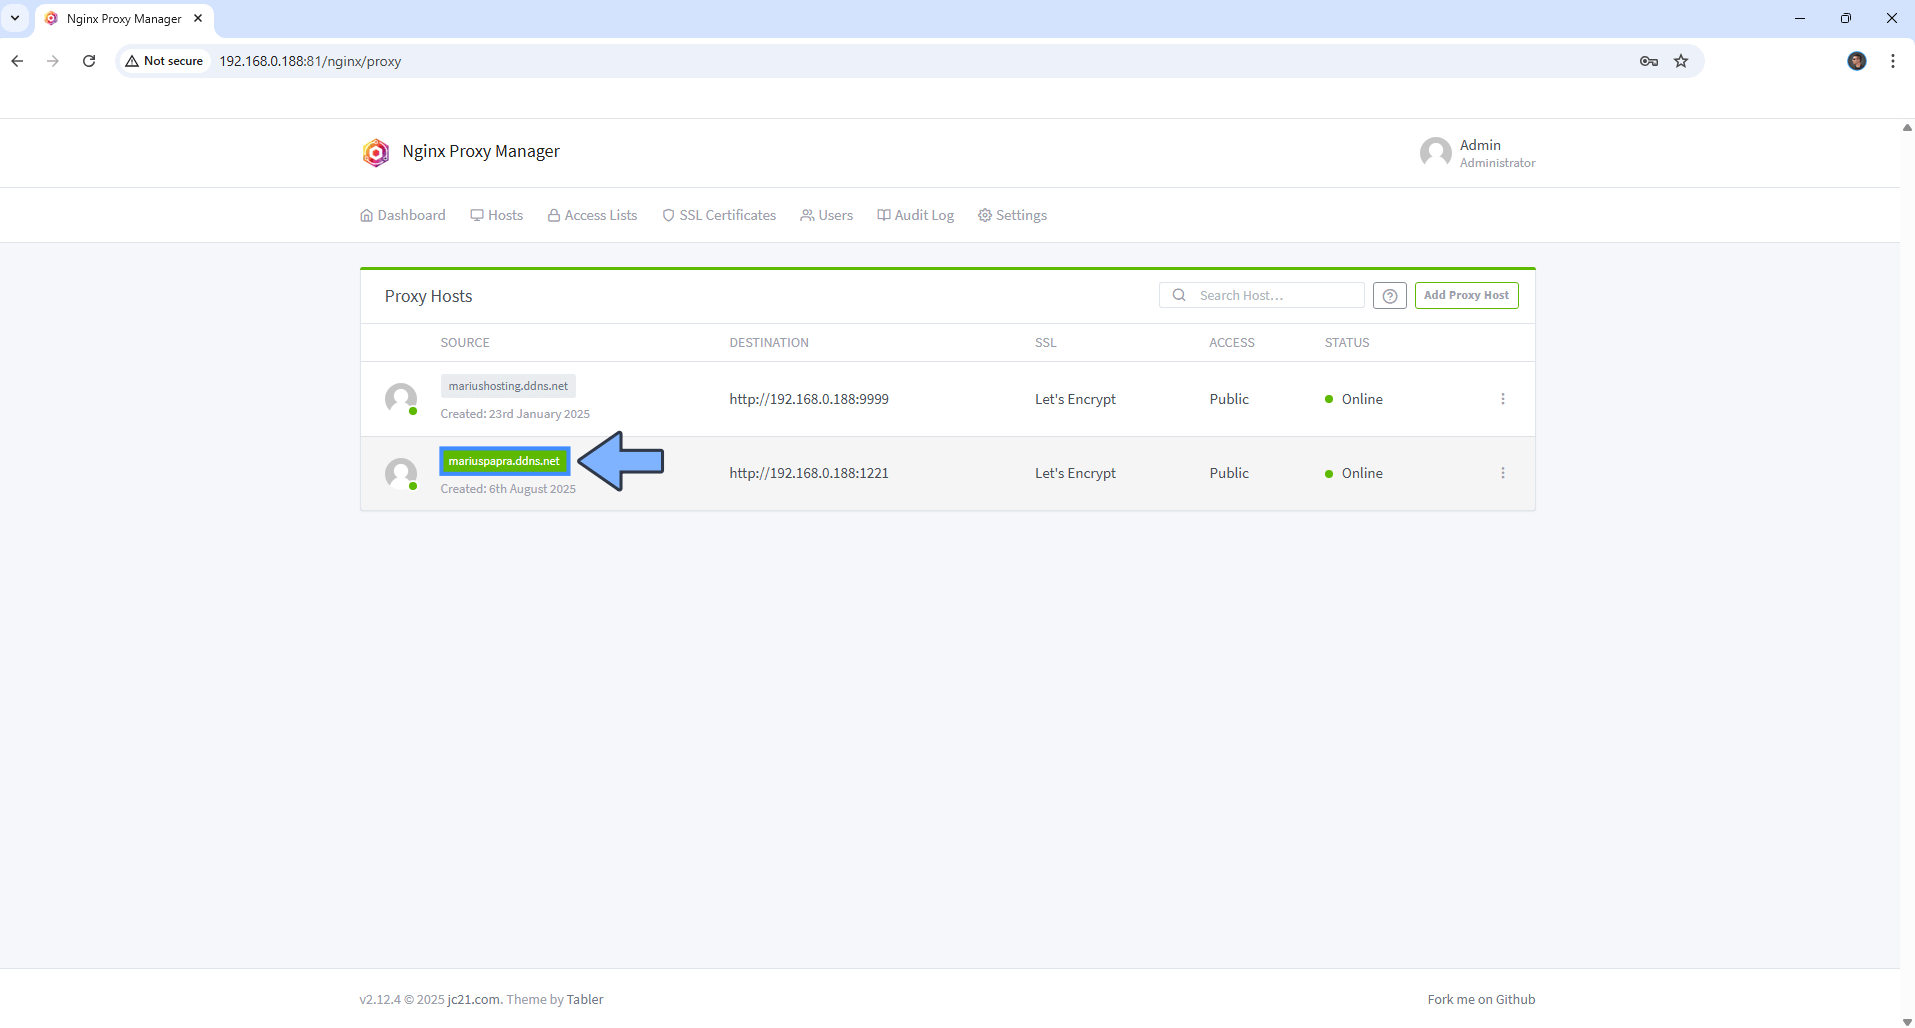The width and height of the screenshot is (1915, 1028).
Task: Click the address bar URL
Action: pyautogui.click(x=310, y=61)
